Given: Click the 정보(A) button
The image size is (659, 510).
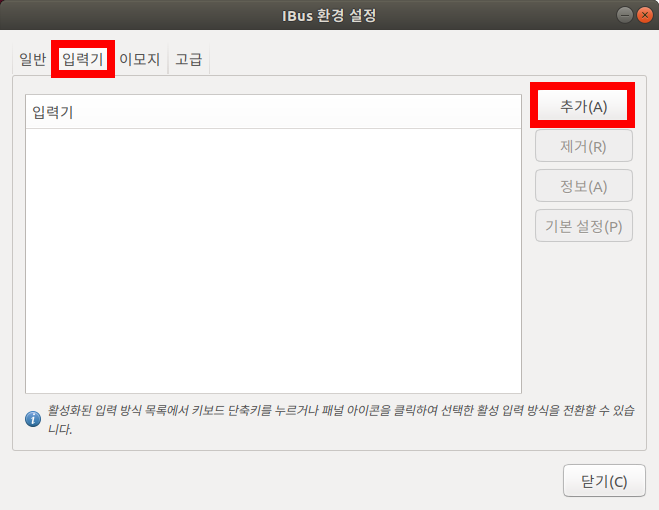Looking at the screenshot, I should click(x=583, y=186).
